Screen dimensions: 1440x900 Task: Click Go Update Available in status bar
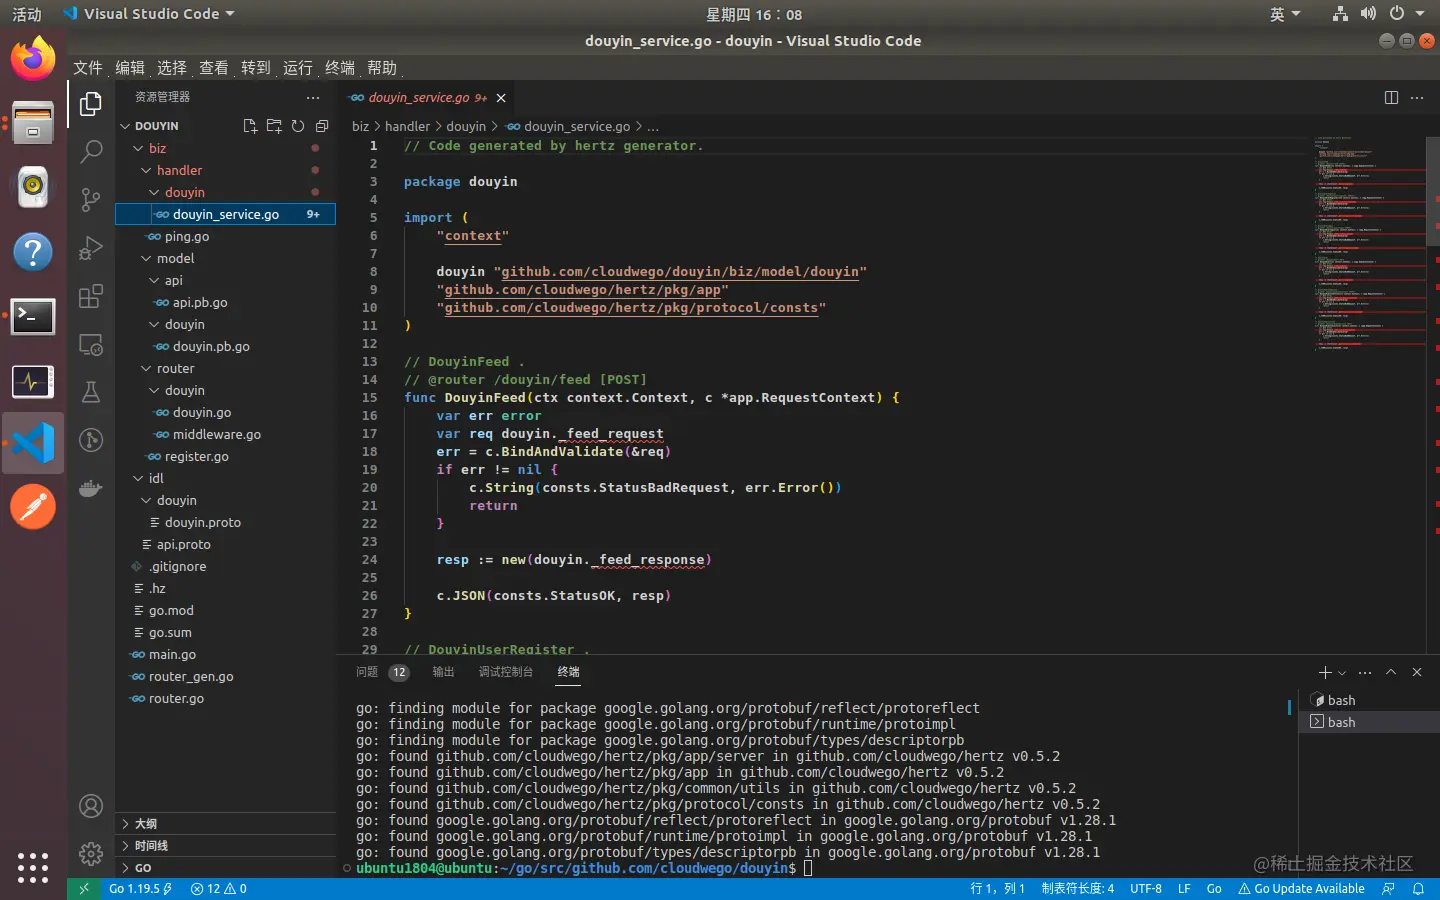(x=1301, y=888)
